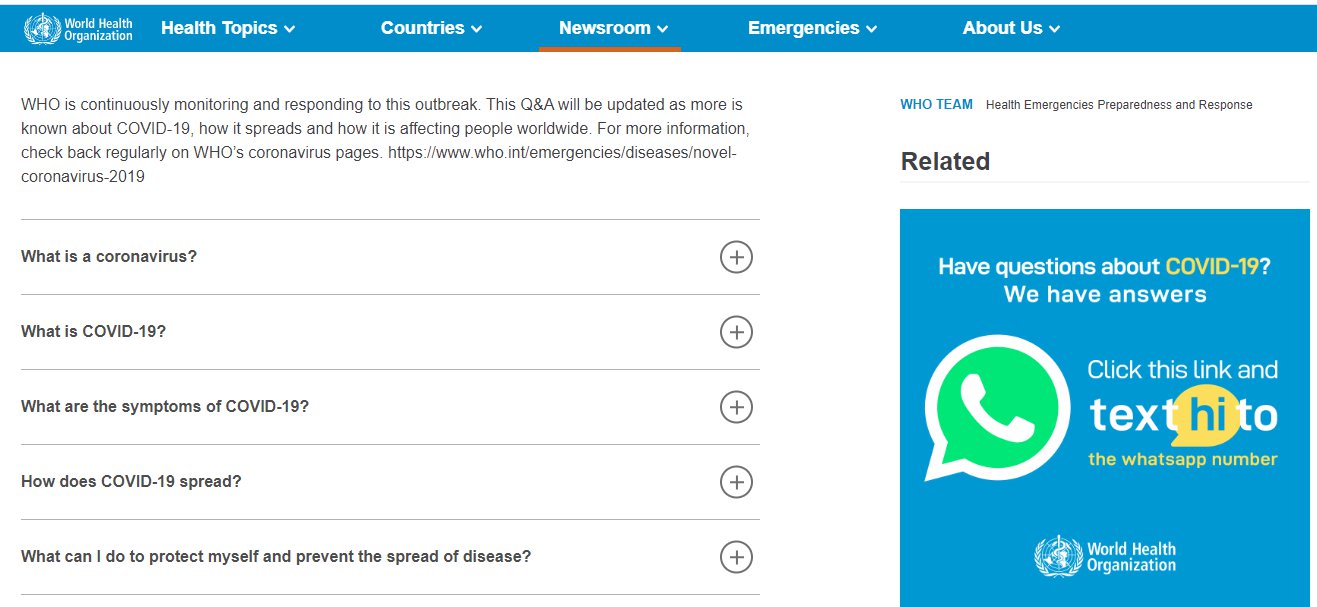This screenshot has width=1317, height=607.
Task: Click 'Health Emergencies Preparedness and Response' link
Action: (x=1119, y=105)
